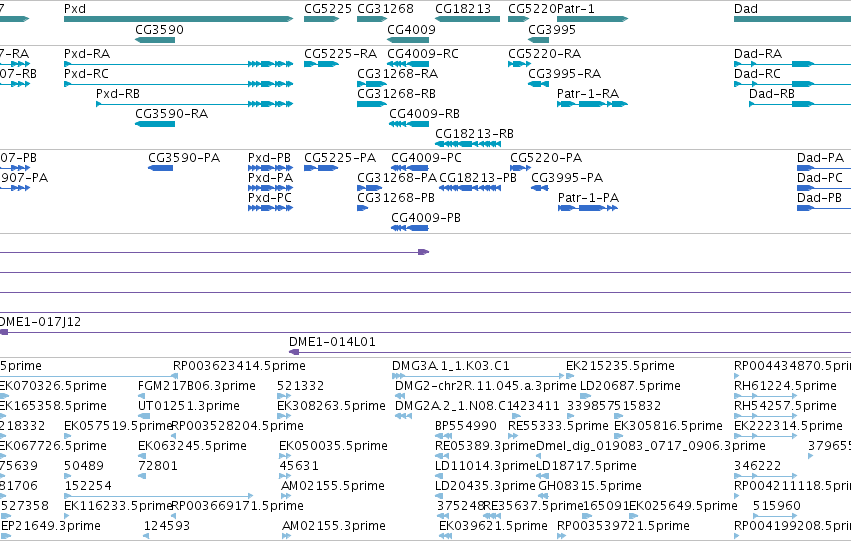Select the CG4009-PB protein label
Viewport: 851px width, 541px height.
click(x=426, y=218)
